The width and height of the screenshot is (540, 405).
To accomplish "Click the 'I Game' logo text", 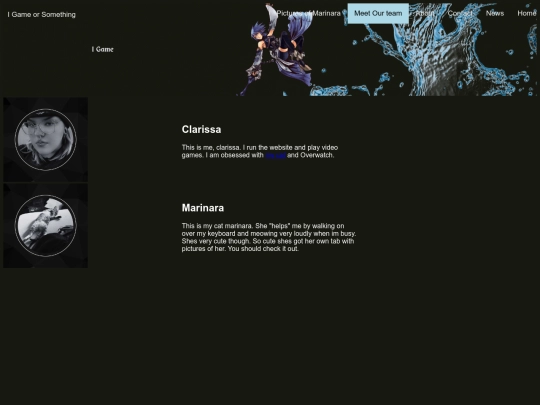I will 103,49.
